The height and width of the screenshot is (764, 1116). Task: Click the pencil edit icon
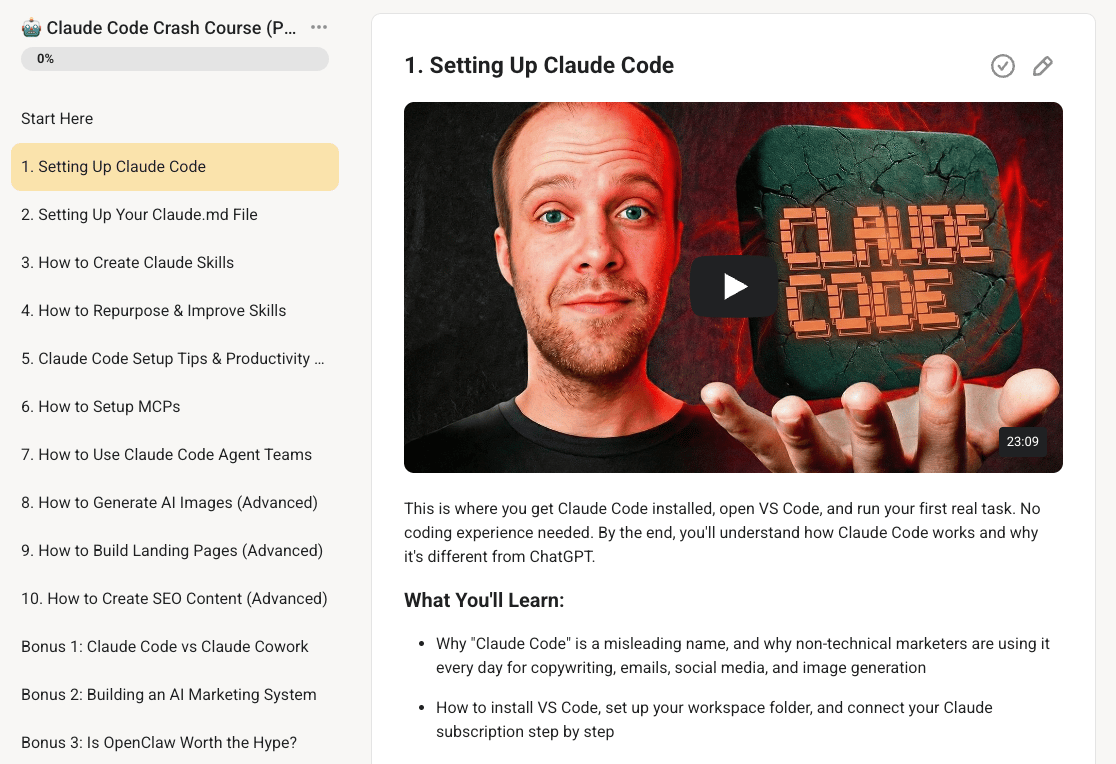(x=1042, y=66)
